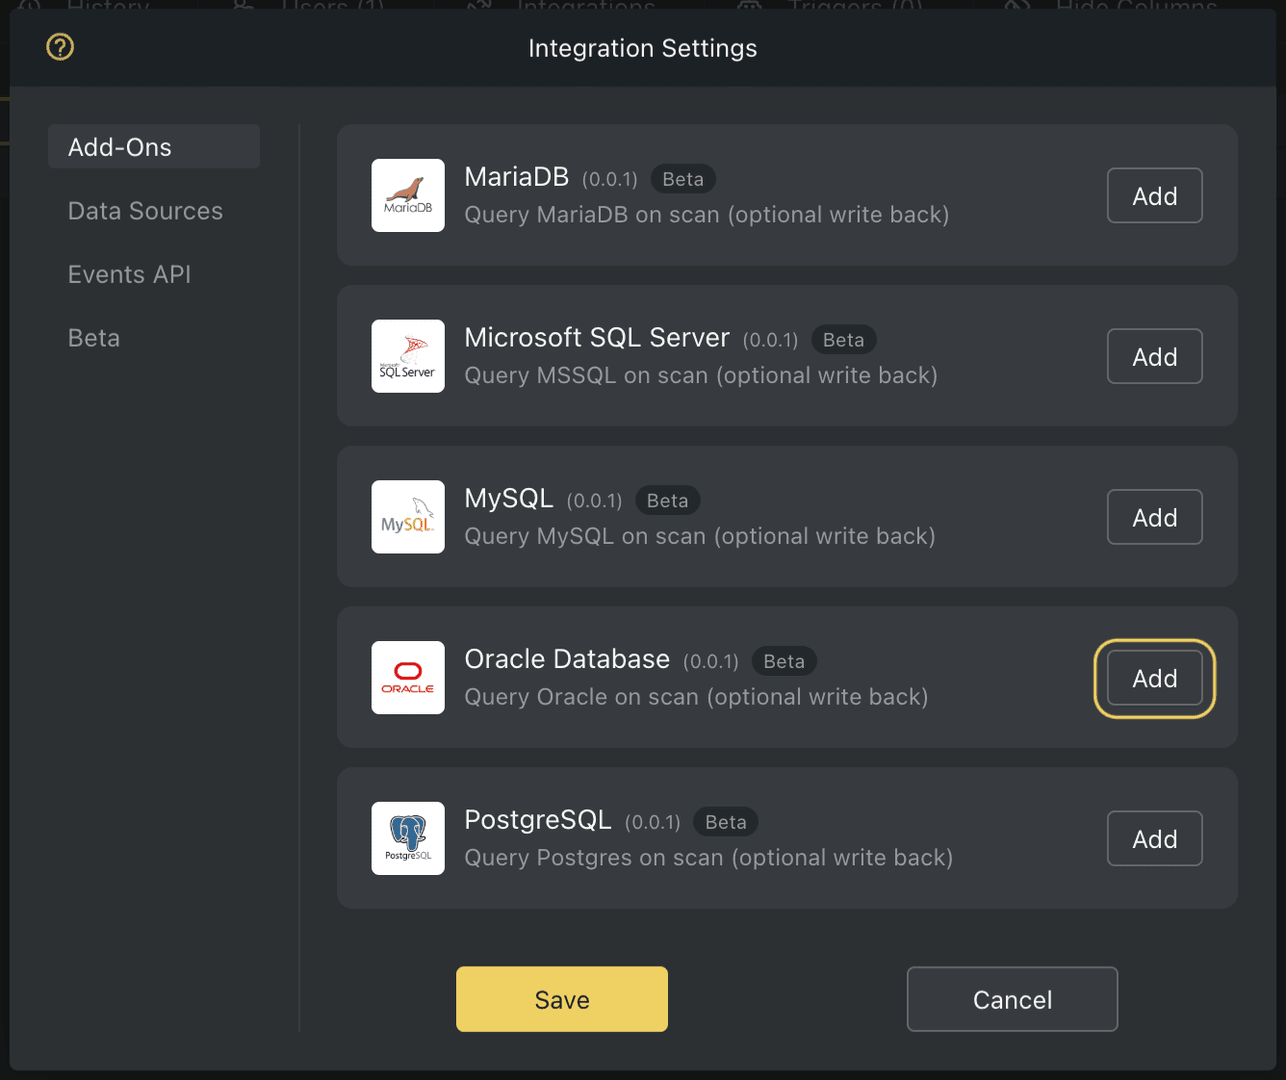Click the MySQL title text

pyautogui.click(x=509, y=499)
